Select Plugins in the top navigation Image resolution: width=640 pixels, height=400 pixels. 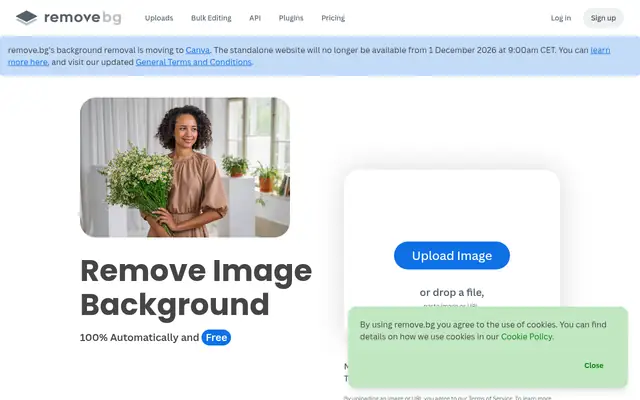tap(291, 18)
